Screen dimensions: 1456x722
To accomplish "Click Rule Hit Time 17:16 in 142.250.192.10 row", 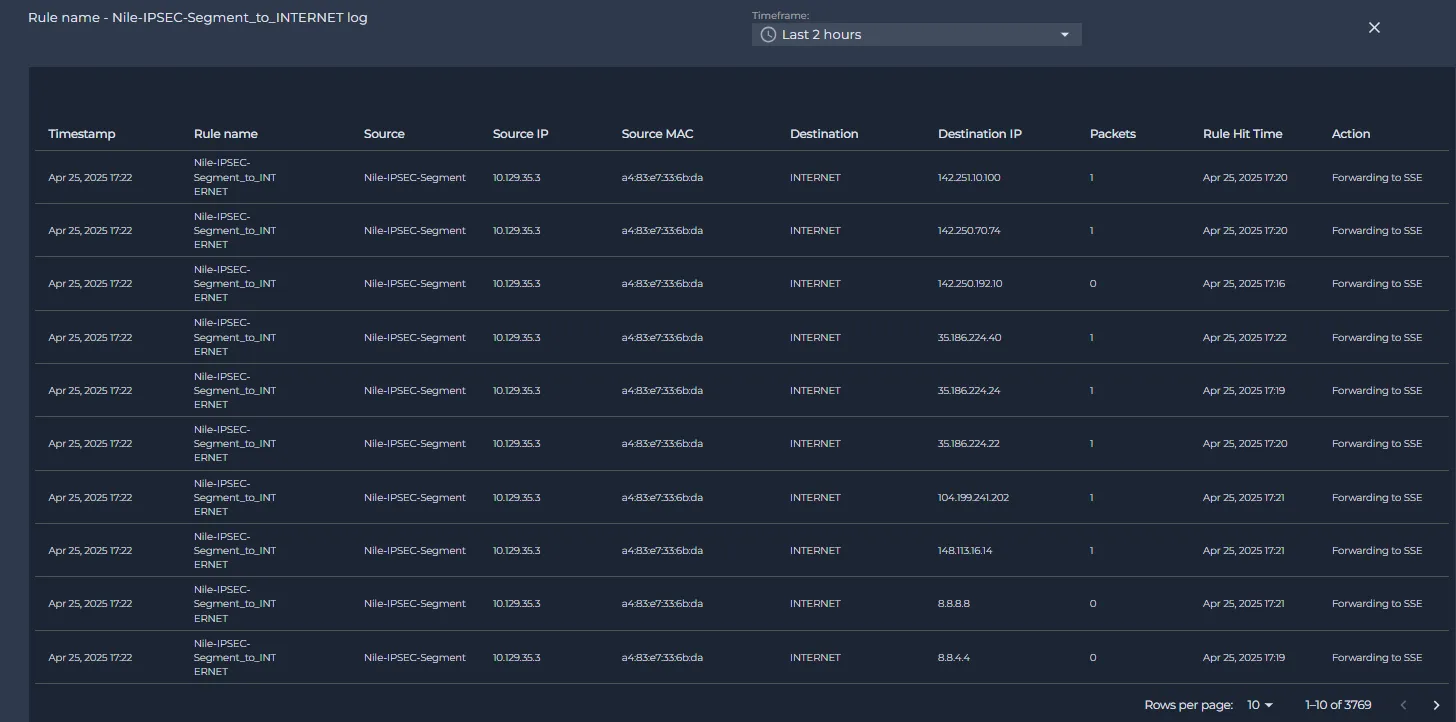I will [x=1244, y=284].
